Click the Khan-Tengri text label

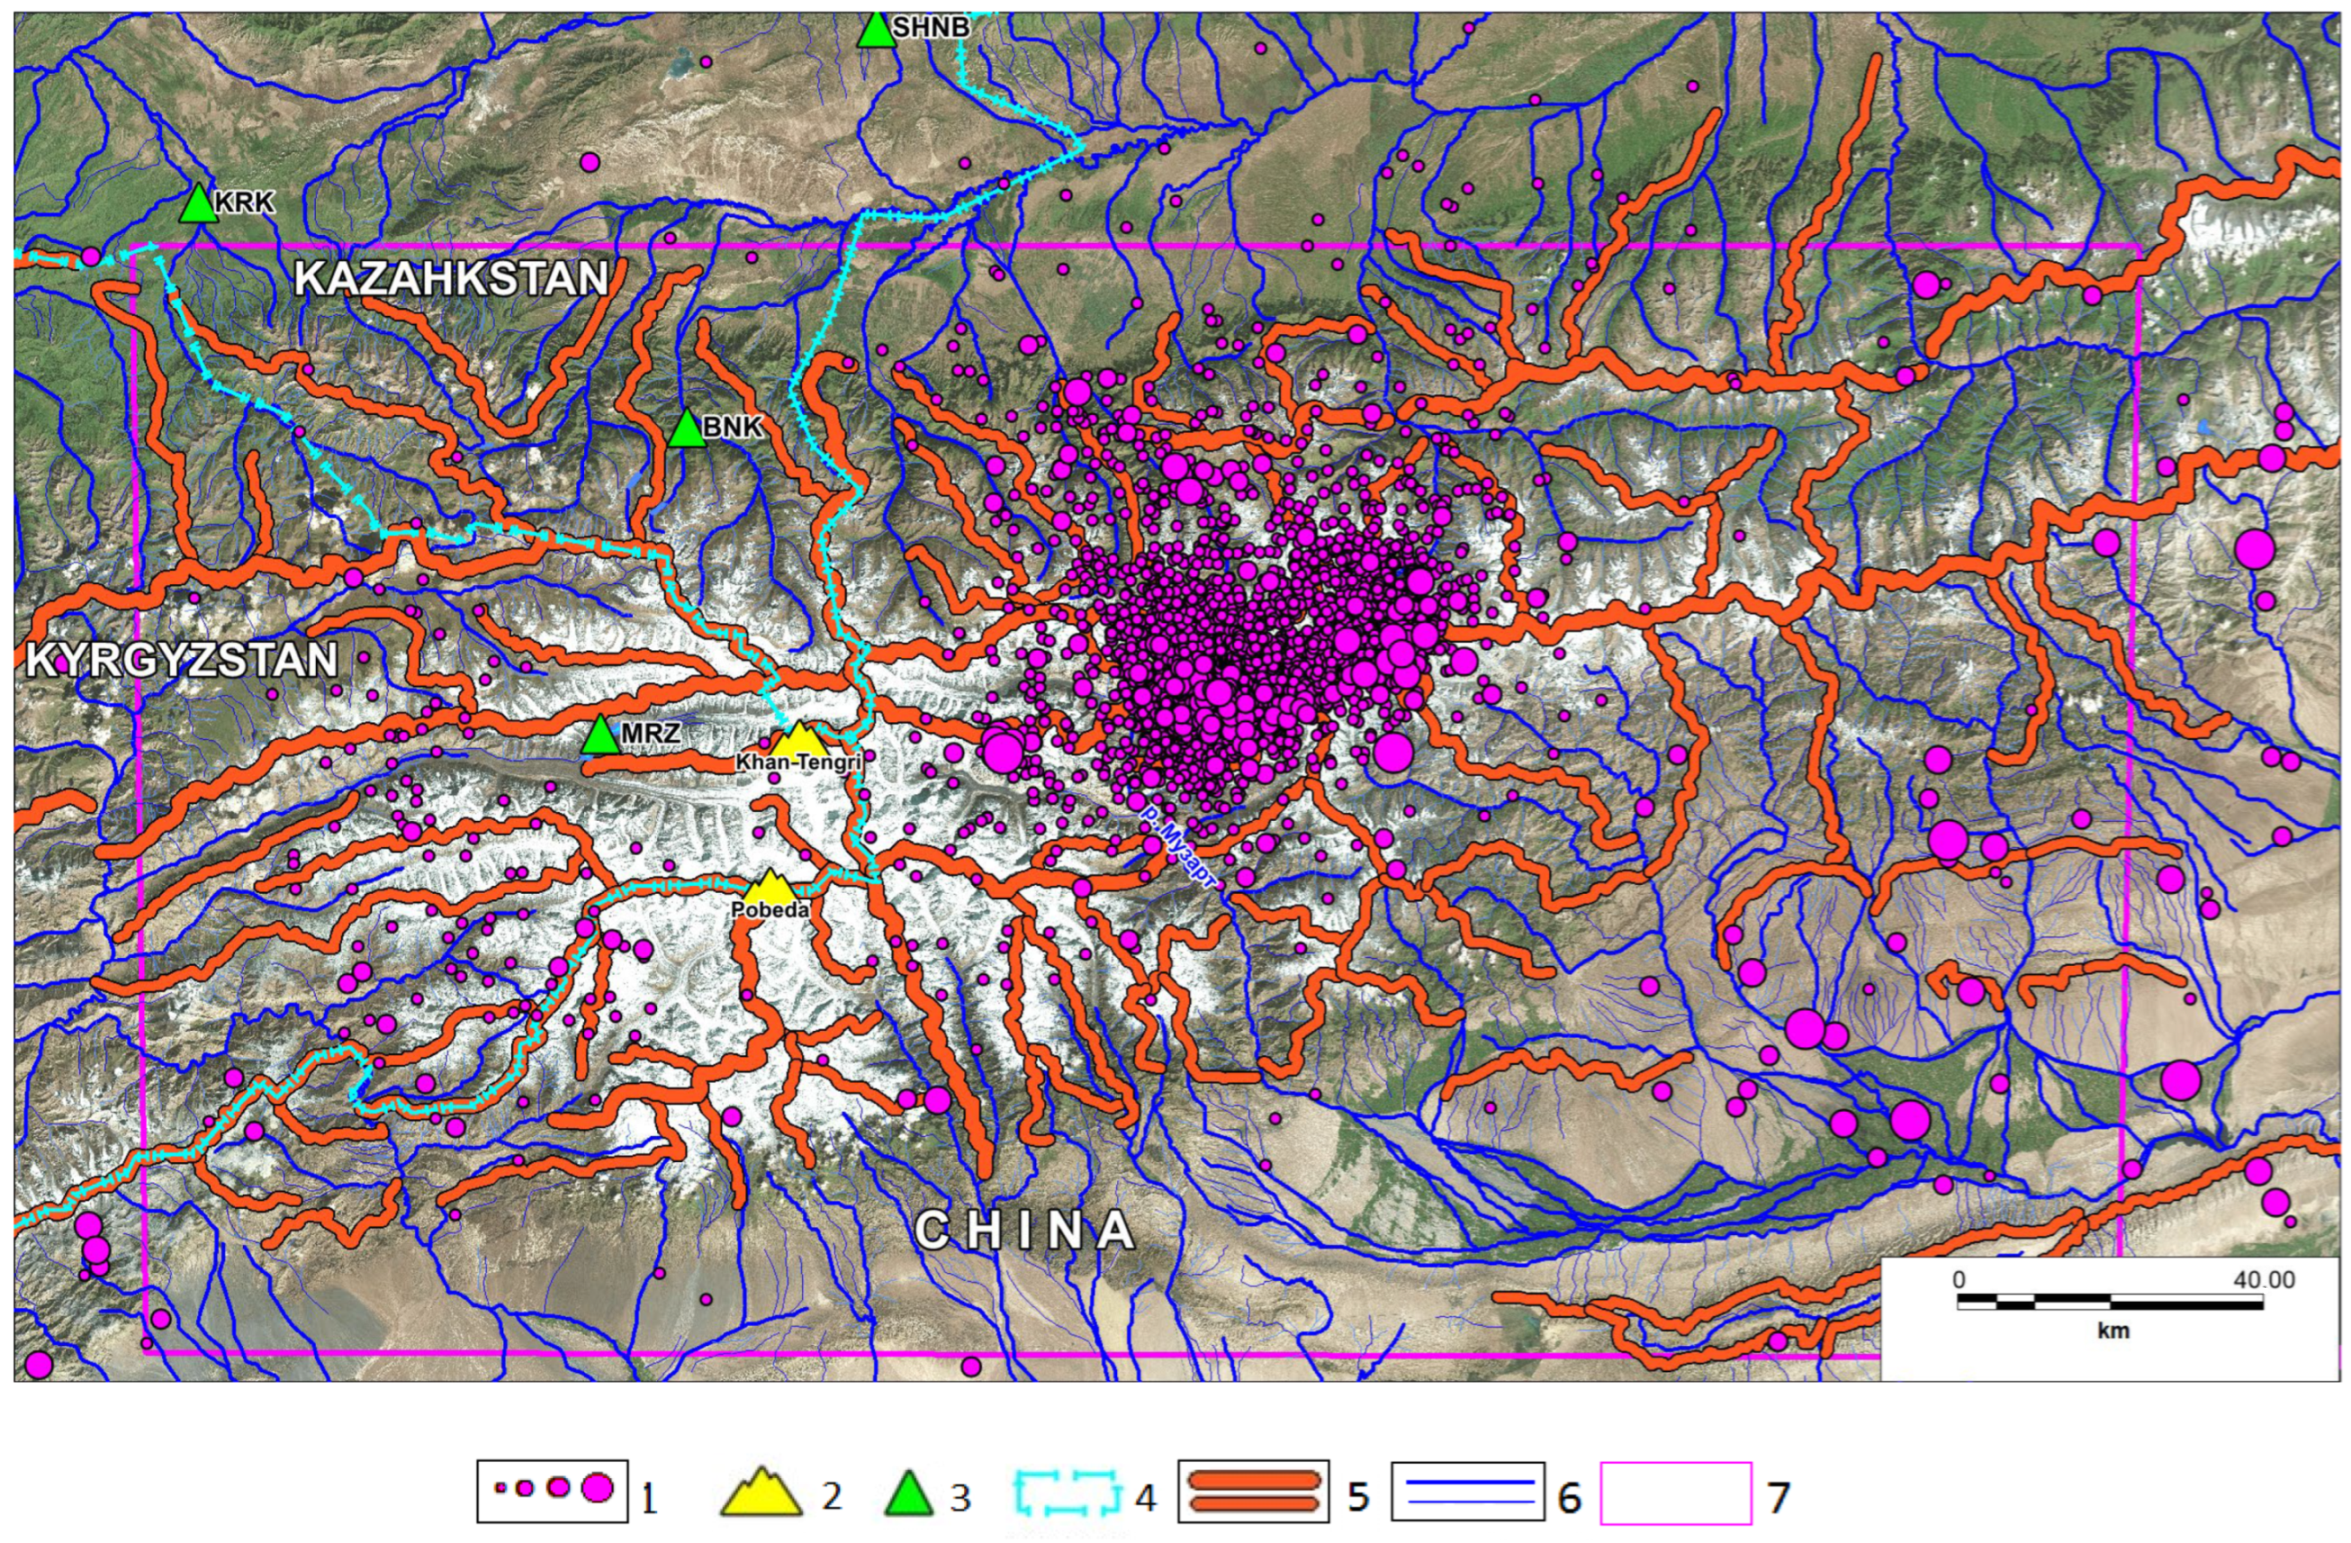point(798,763)
